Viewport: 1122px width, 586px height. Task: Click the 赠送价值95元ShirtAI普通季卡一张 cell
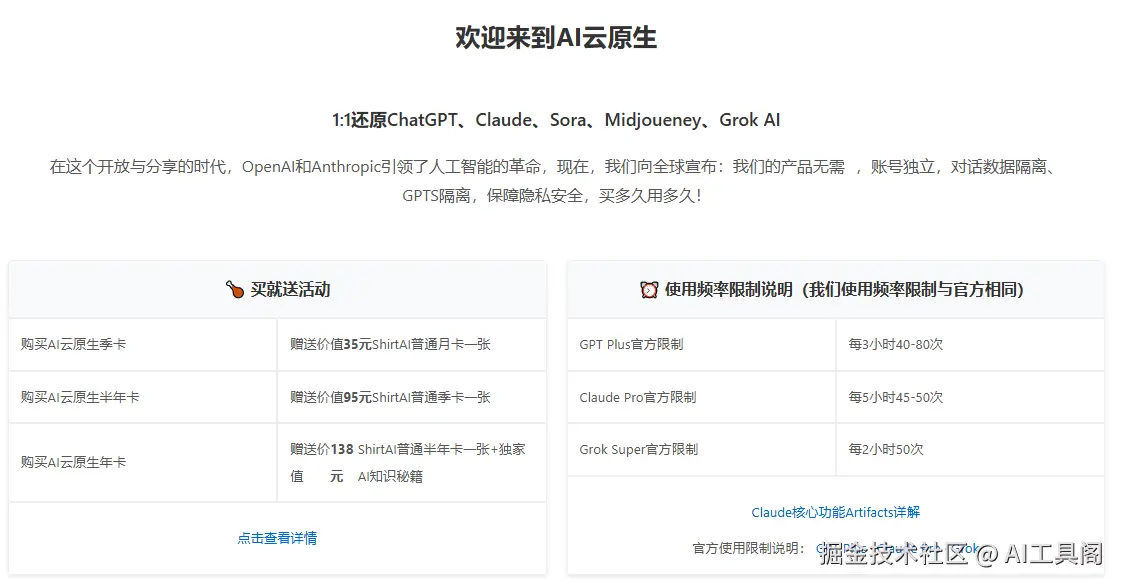click(411, 397)
